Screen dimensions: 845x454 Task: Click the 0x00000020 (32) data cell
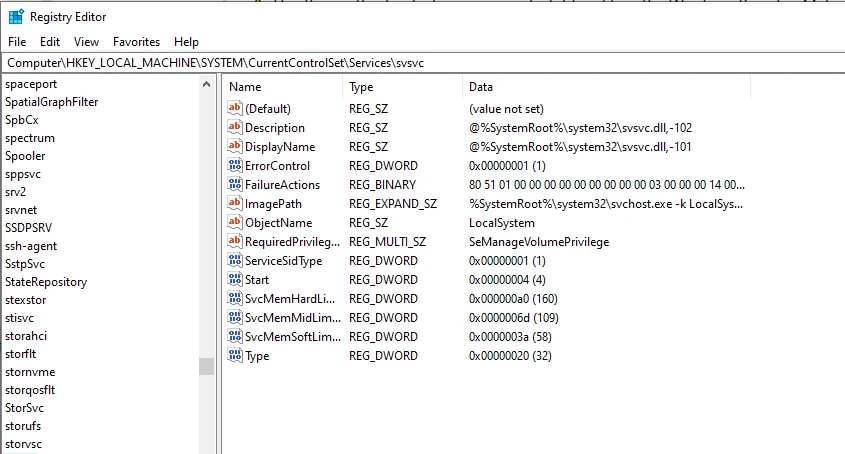(x=510, y=356)
